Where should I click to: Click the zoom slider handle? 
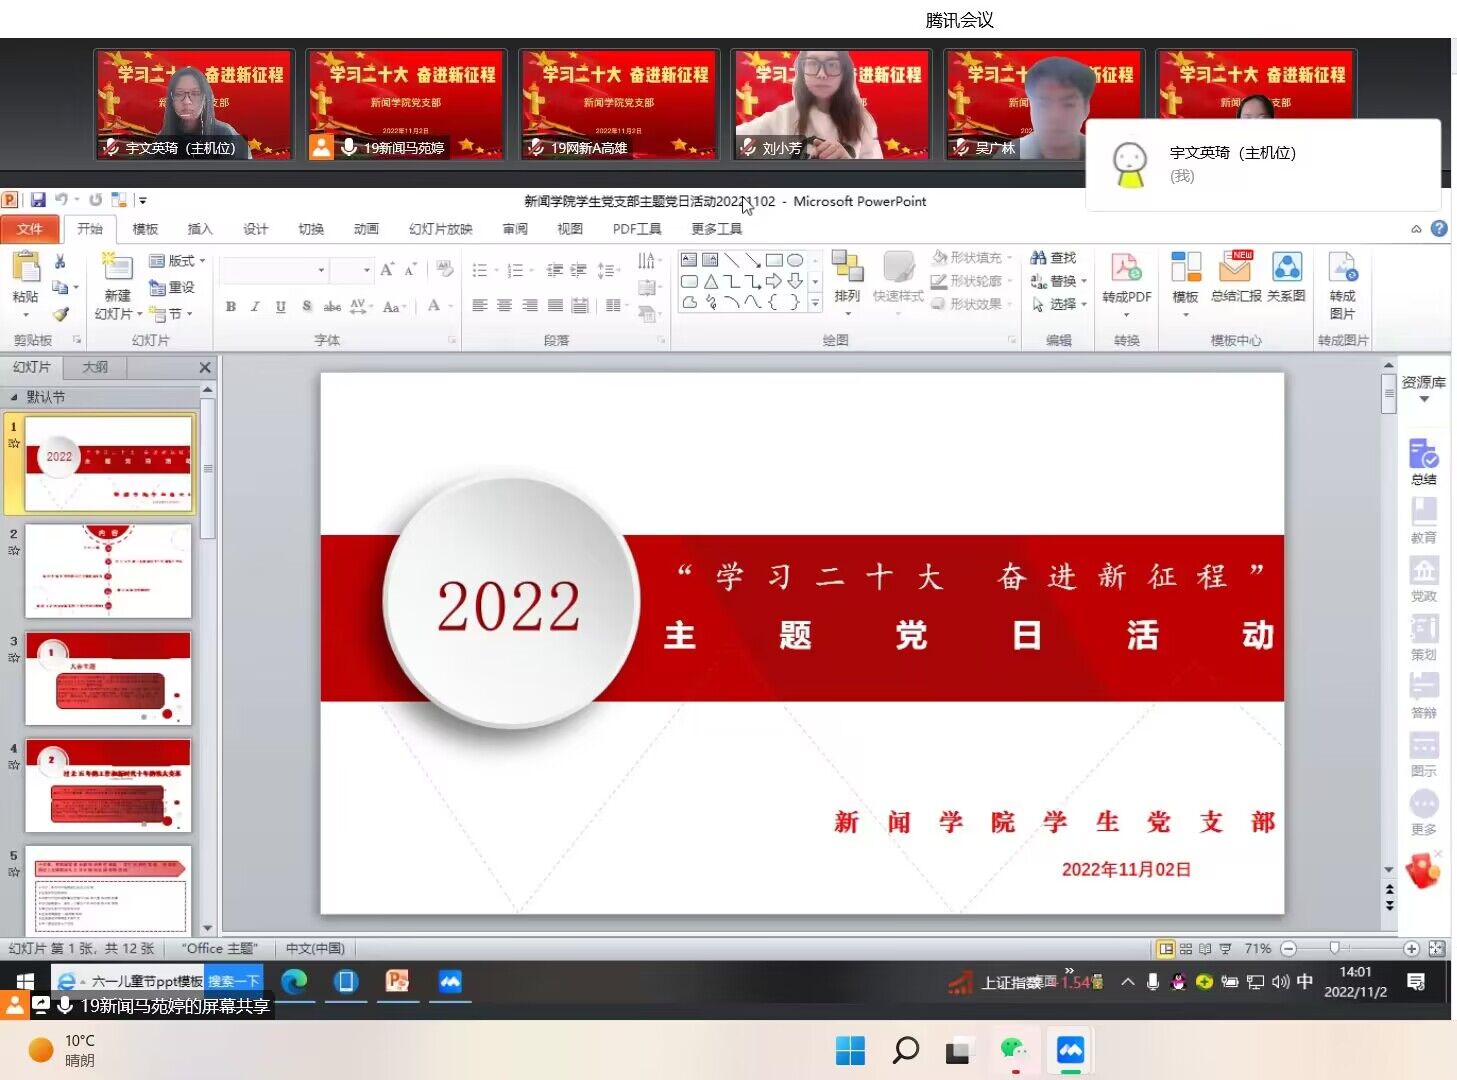point(1334,948)
